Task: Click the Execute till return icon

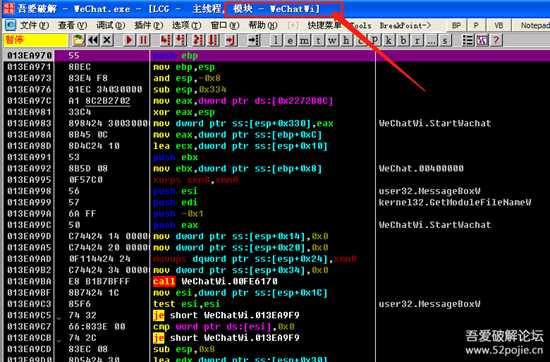Action: click(x=230, y=40)
